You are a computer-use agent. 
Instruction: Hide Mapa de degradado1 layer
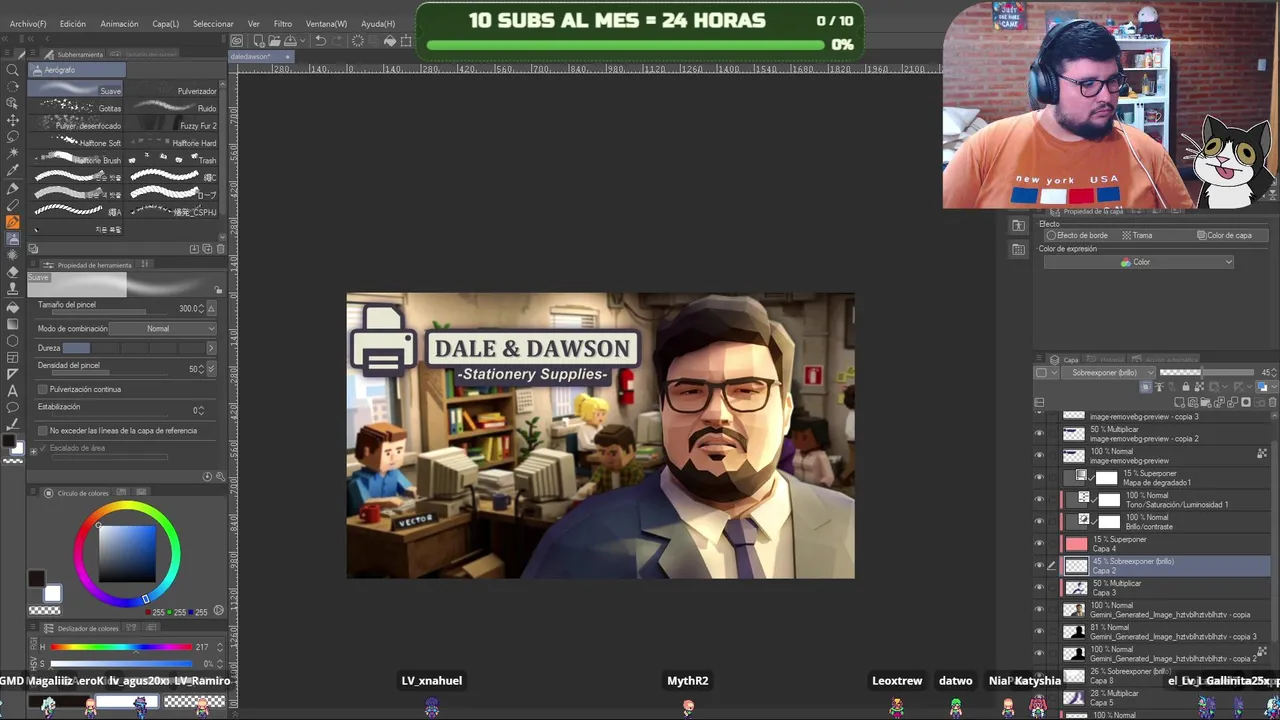(x=1039, y=477)
